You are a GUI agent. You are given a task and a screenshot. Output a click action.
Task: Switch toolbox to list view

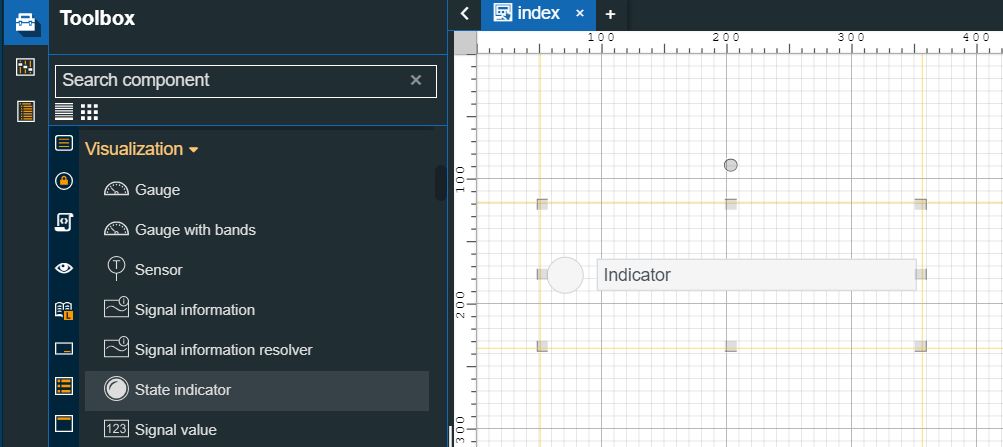coord(64,111)
